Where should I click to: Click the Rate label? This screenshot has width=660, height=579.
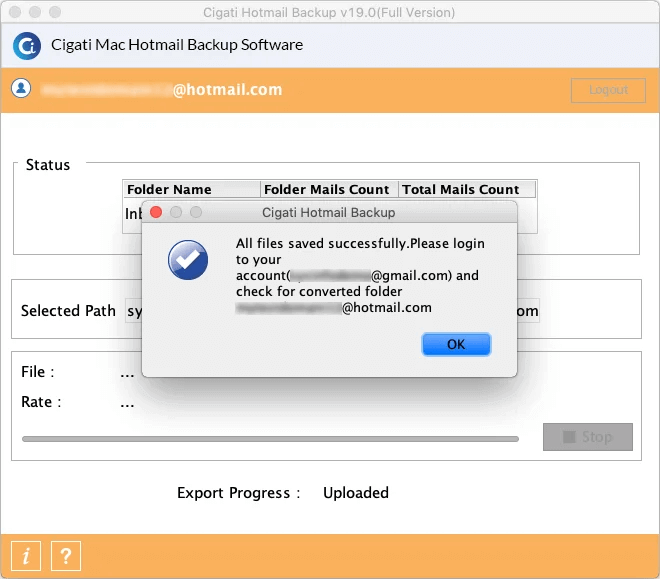(x=41, y=402)
